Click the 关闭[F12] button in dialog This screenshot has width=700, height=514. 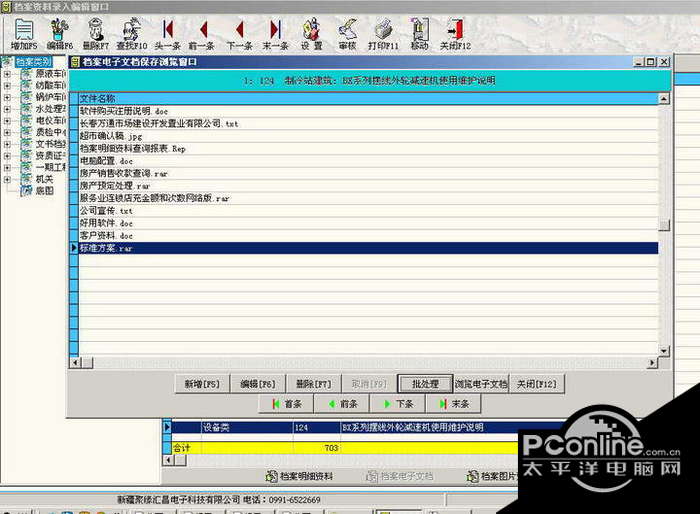pyautogui.click(x=537, y=384)
